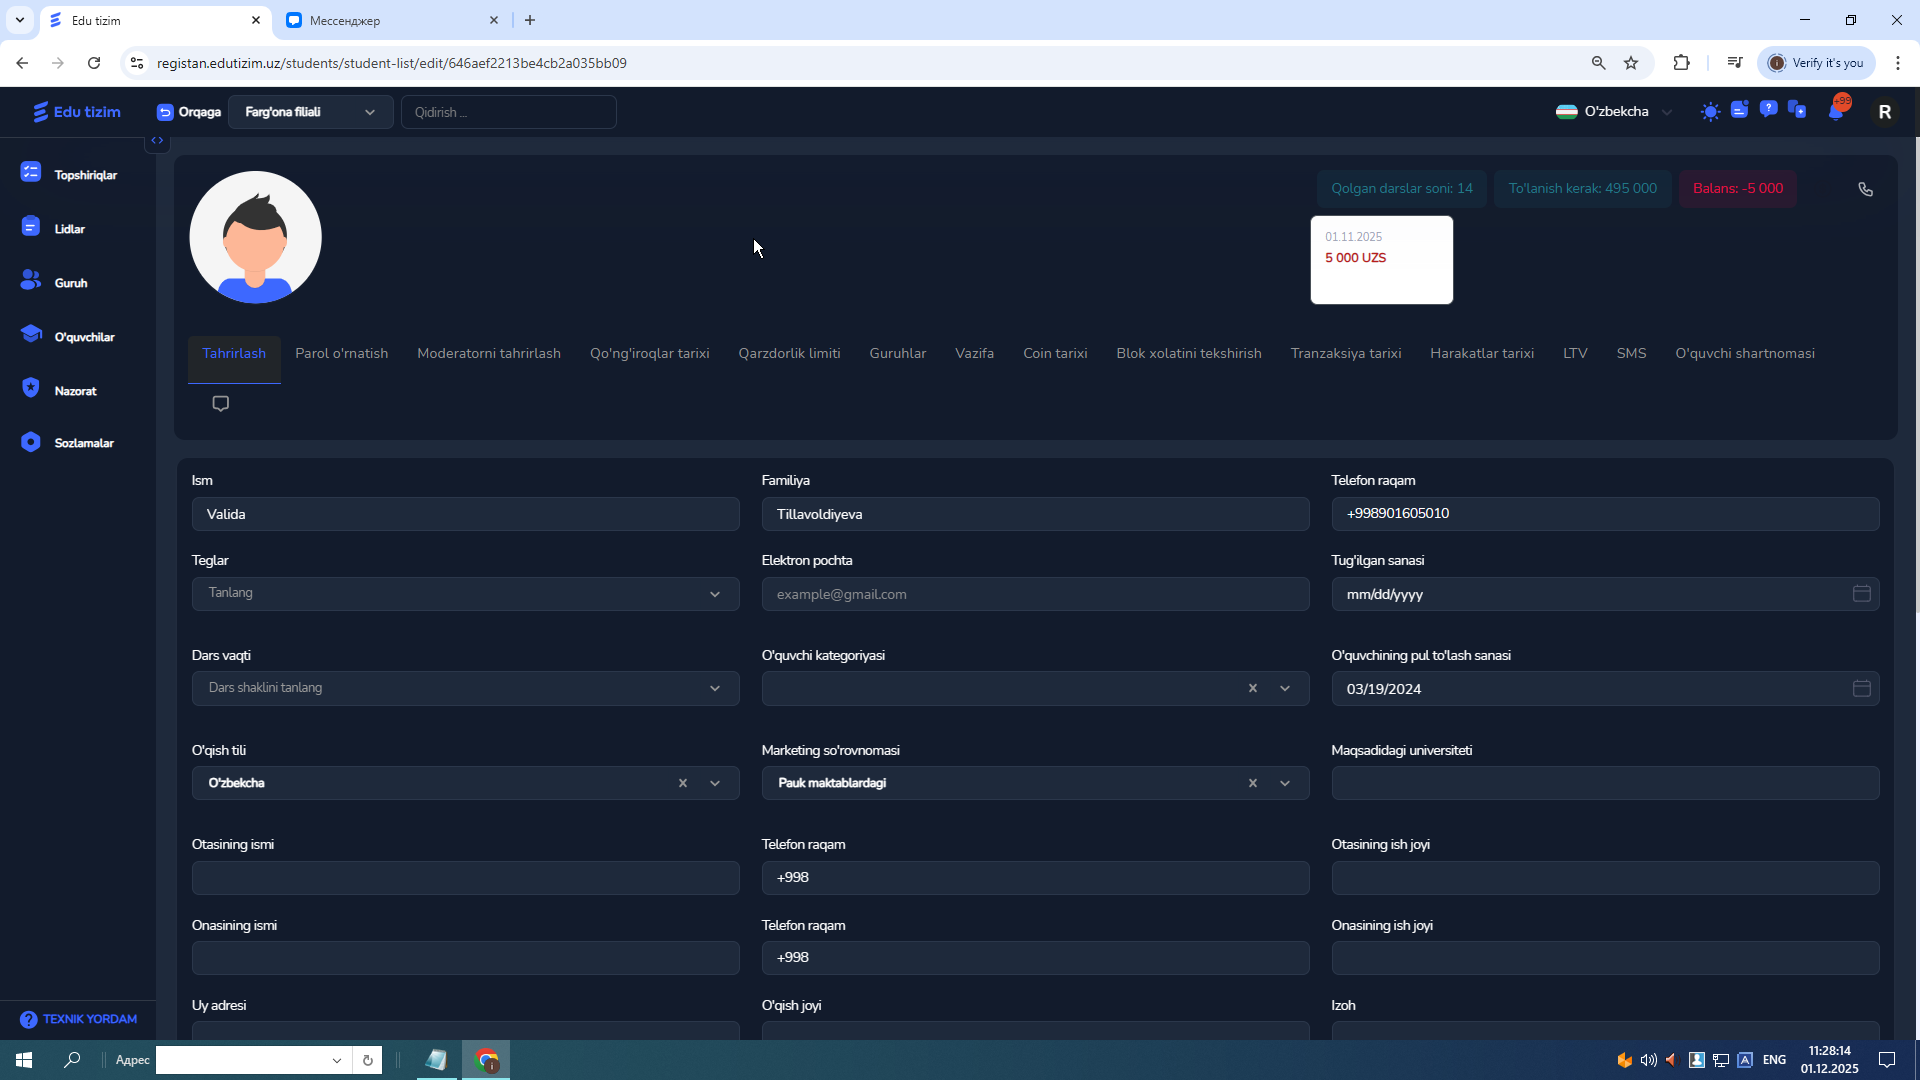The height and width of the screenshot is (1080, 1920).
Task: Expand the Dars vaqti dropdown
Action: [x=465, y=688]
